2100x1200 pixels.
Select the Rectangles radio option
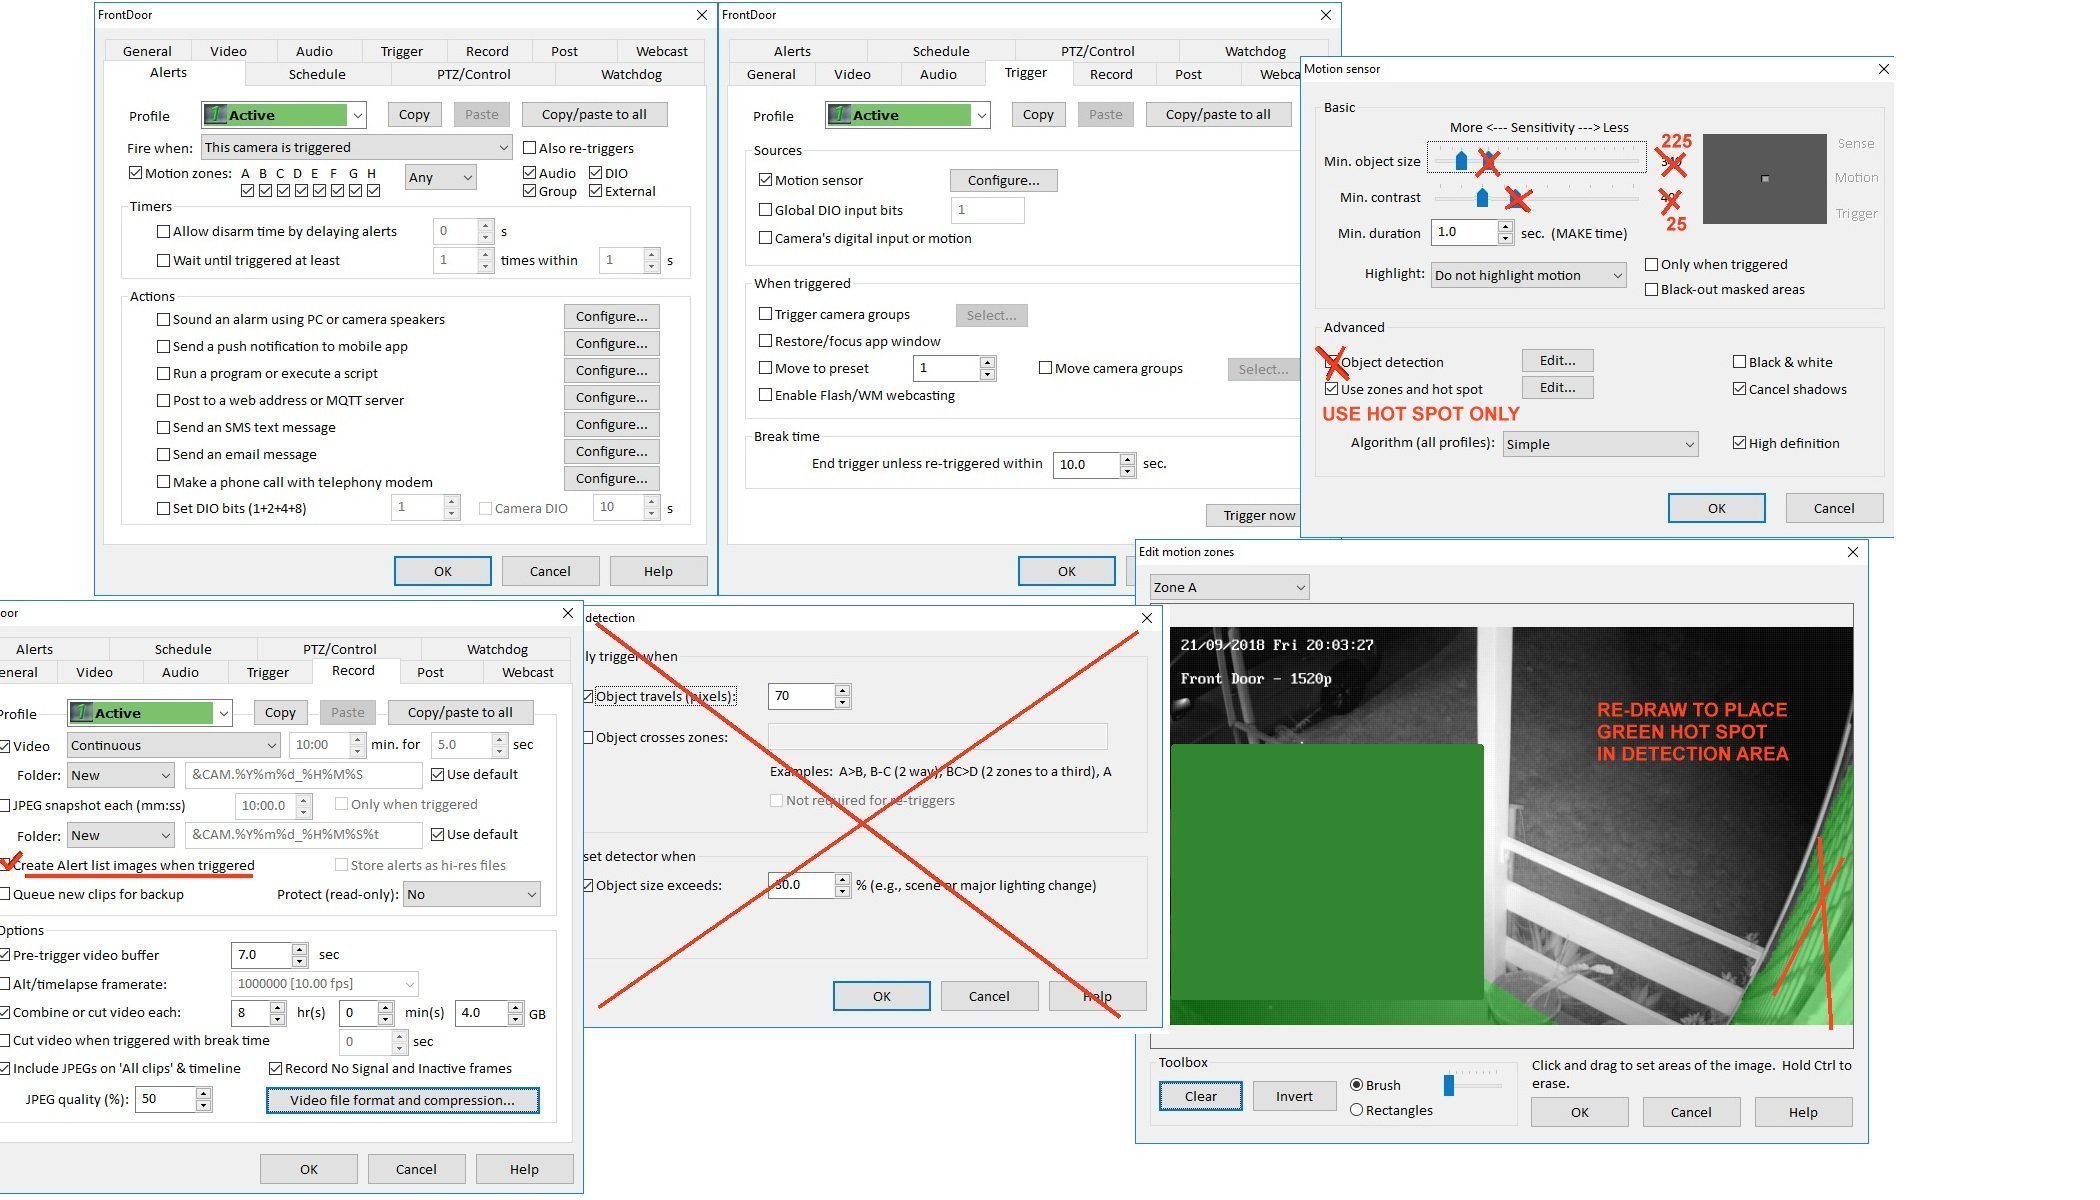click(1357, 1110)
